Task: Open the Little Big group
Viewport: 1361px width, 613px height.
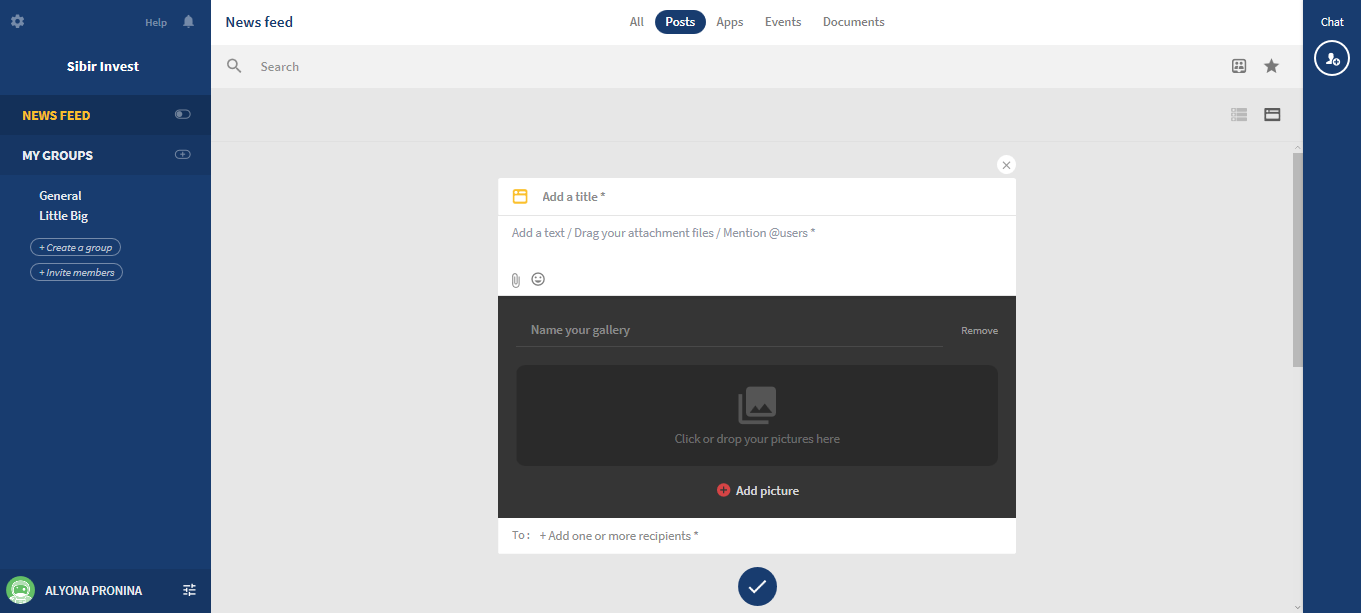Action: [x=64, y=216]
